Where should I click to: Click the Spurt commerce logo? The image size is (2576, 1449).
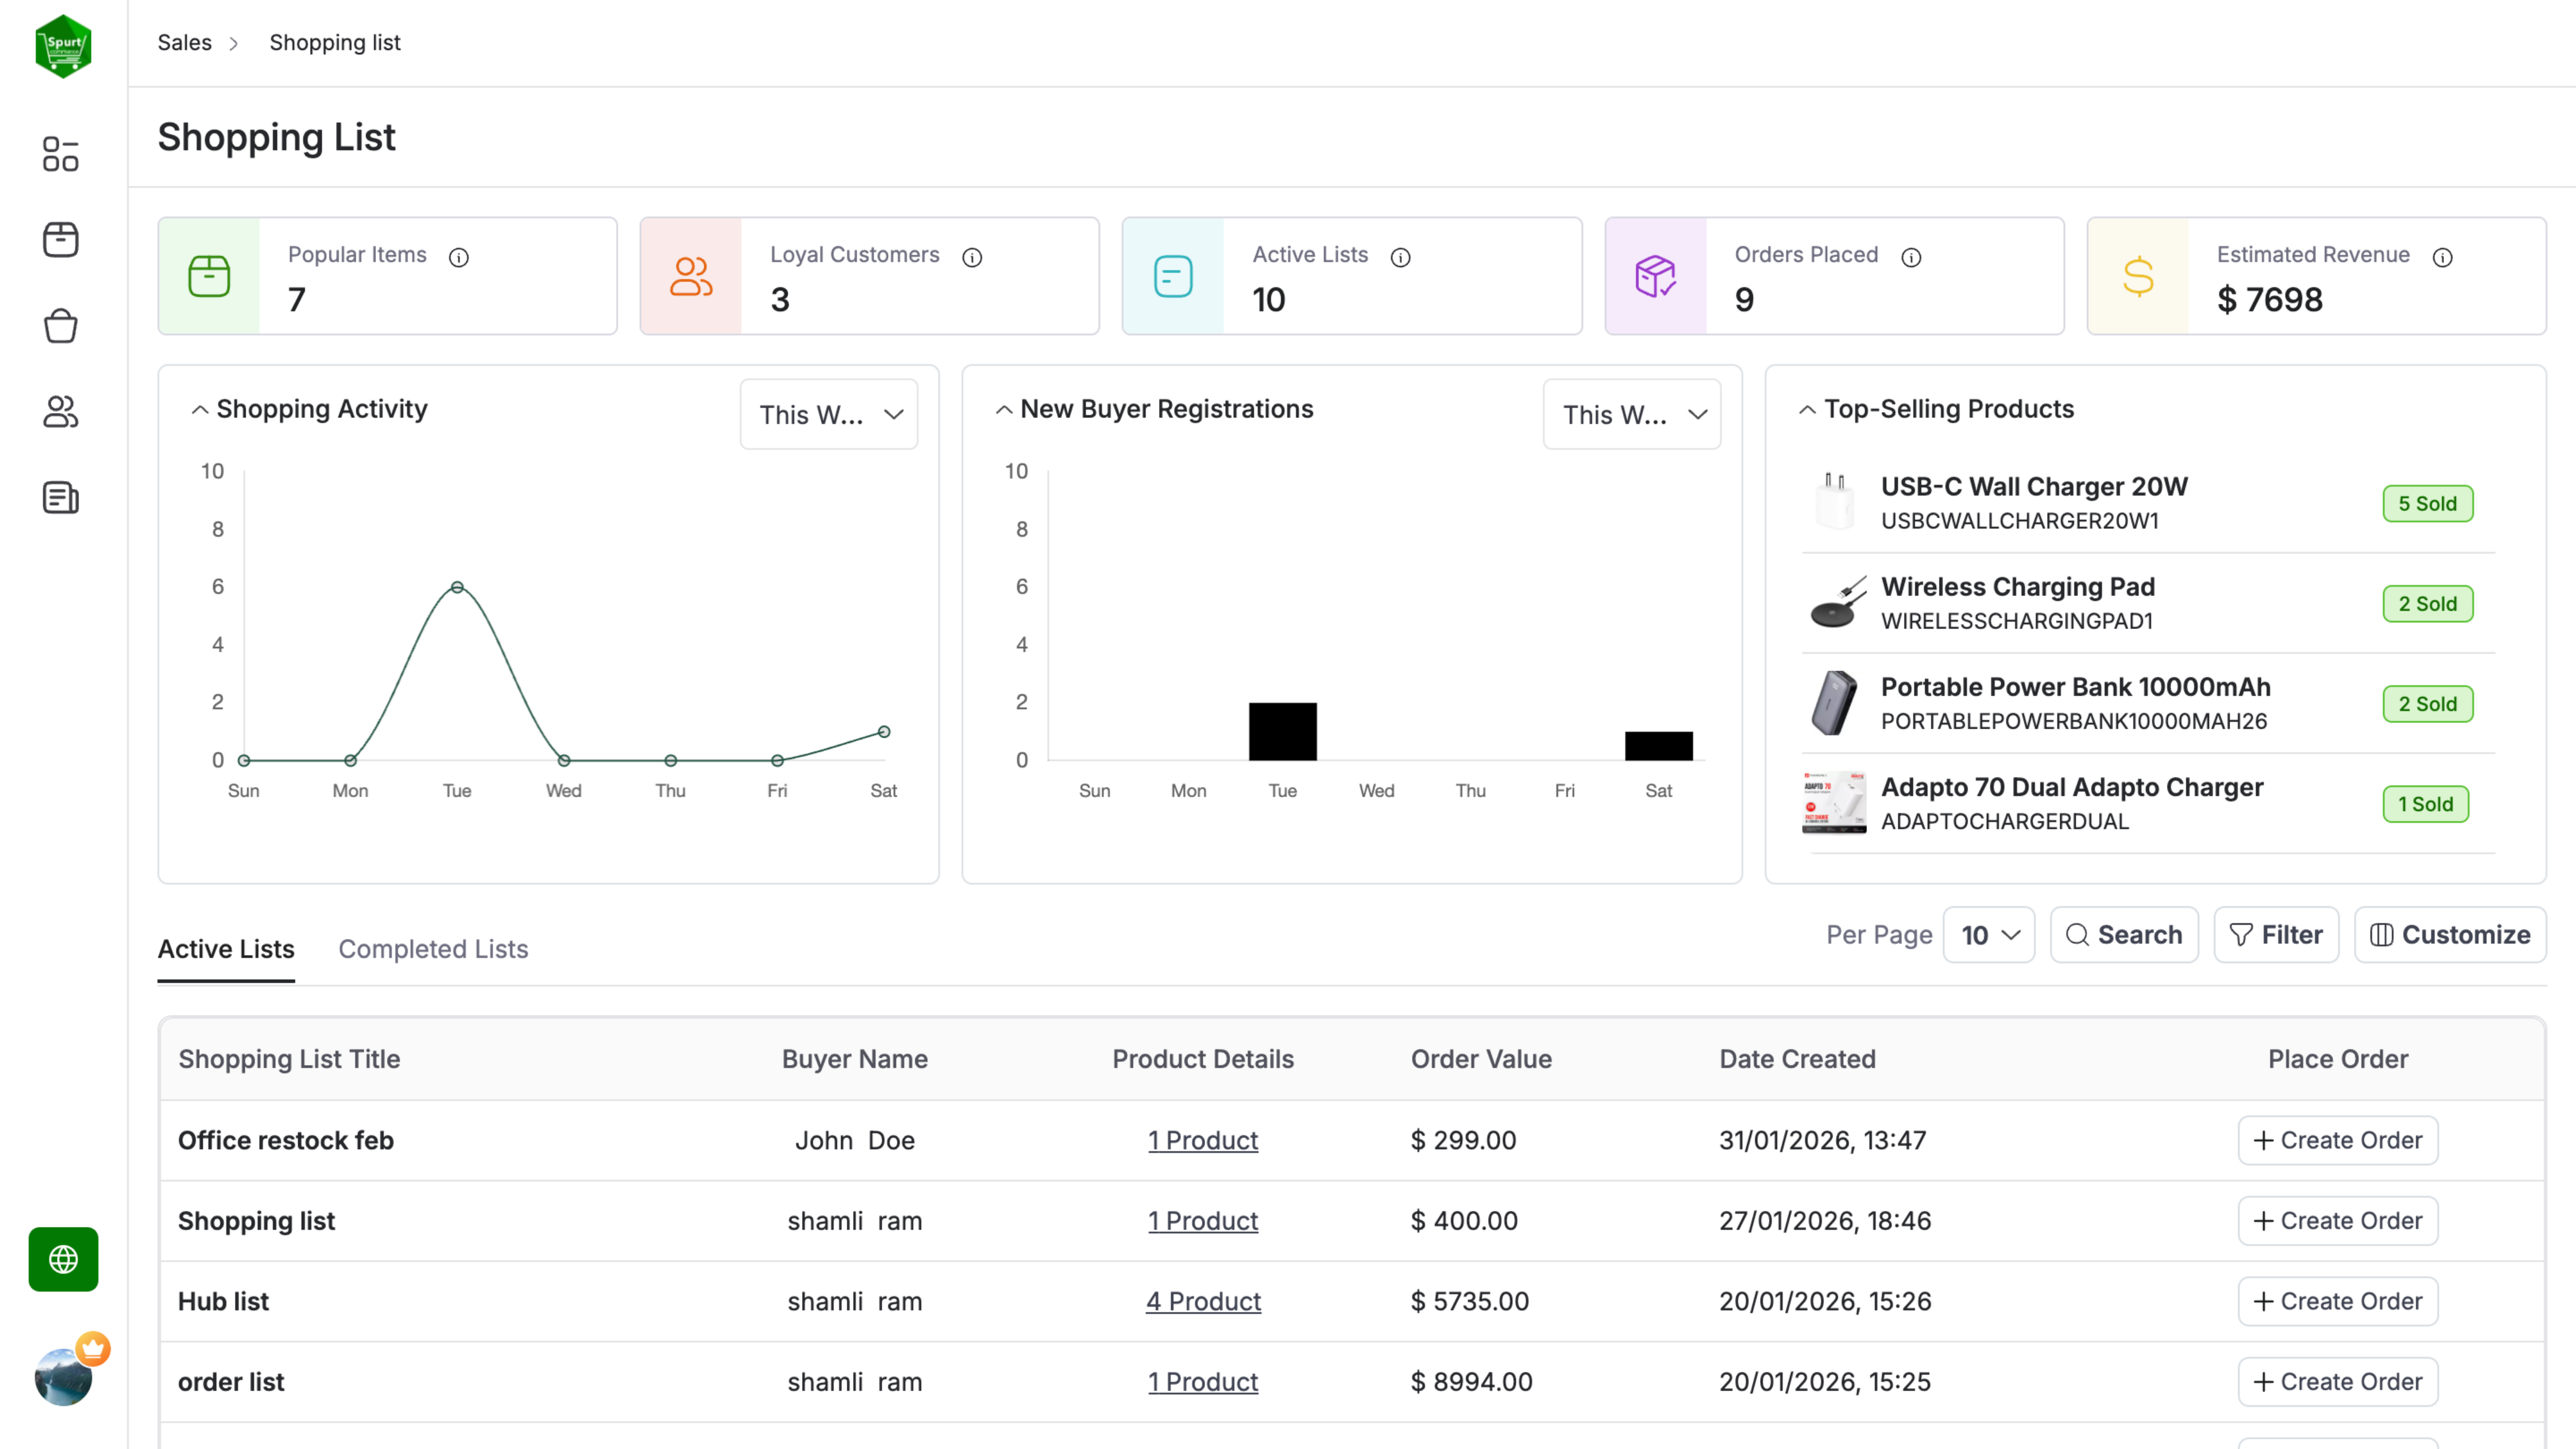click(x=63, y=45)
